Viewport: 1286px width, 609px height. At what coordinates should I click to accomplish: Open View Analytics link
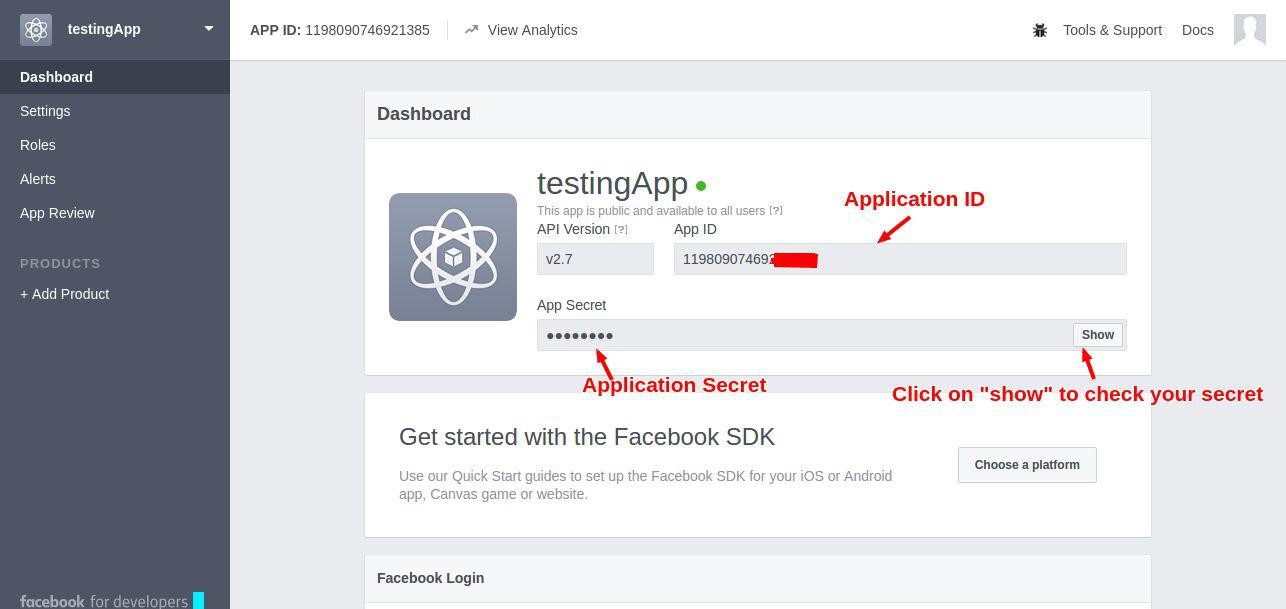tap(532, 30)
